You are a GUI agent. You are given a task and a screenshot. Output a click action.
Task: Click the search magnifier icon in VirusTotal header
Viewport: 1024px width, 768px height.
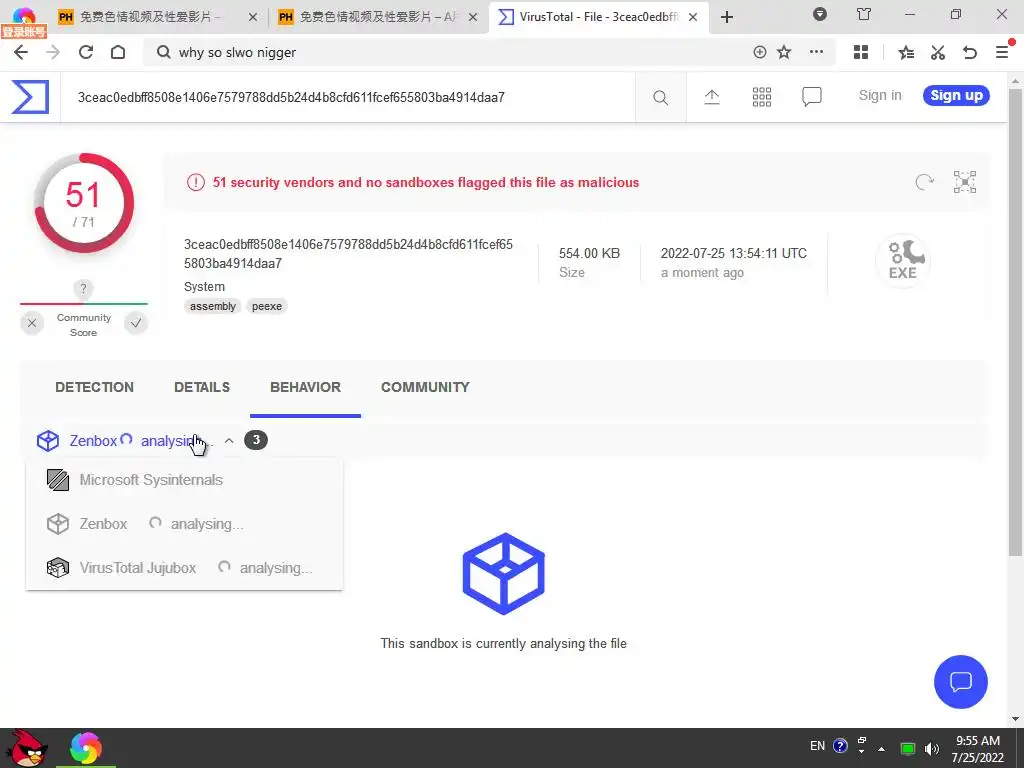[660, 97]
